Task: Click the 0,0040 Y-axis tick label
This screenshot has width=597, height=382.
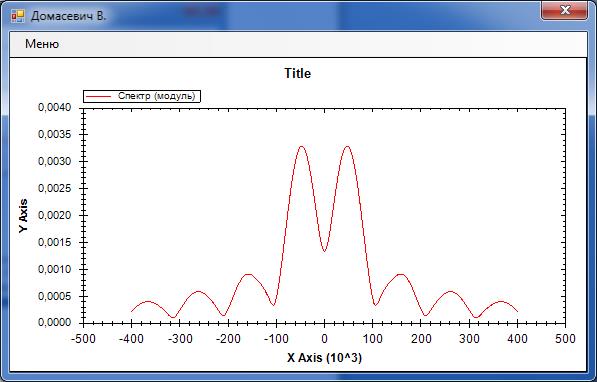Action: click(55, 107)
